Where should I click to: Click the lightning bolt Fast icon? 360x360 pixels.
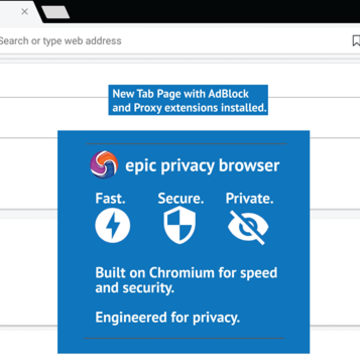[x=112, y=225]
